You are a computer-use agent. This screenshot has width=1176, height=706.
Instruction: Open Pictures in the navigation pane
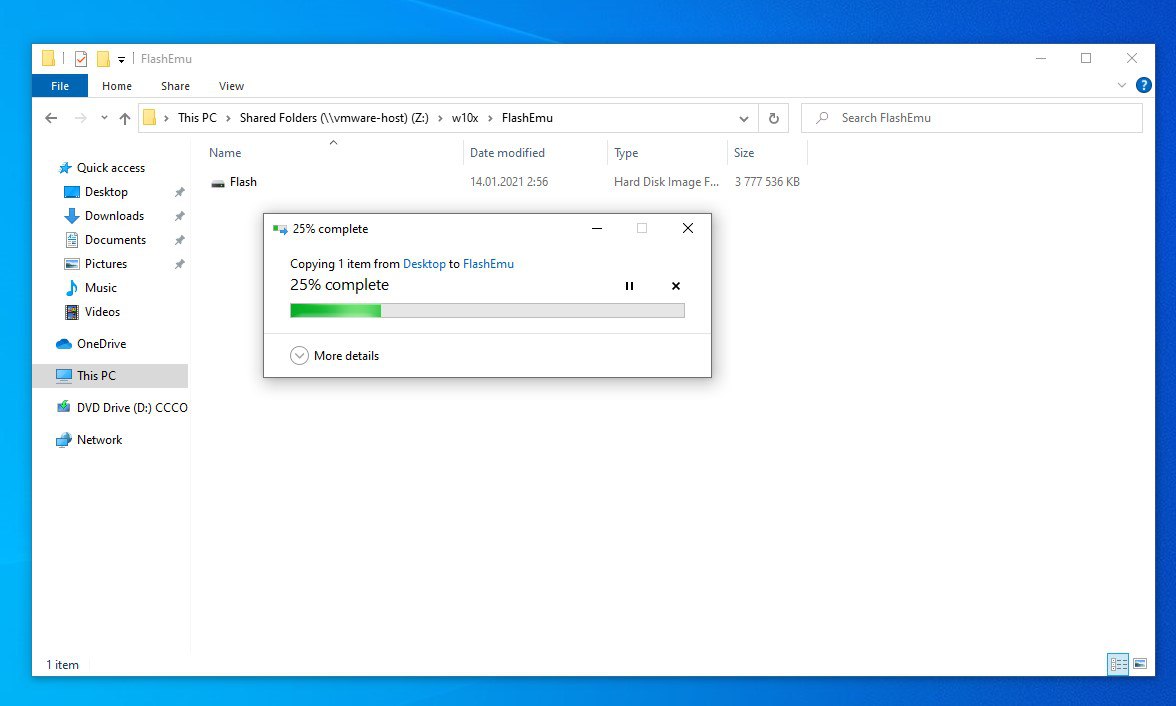tap(106, 263)
